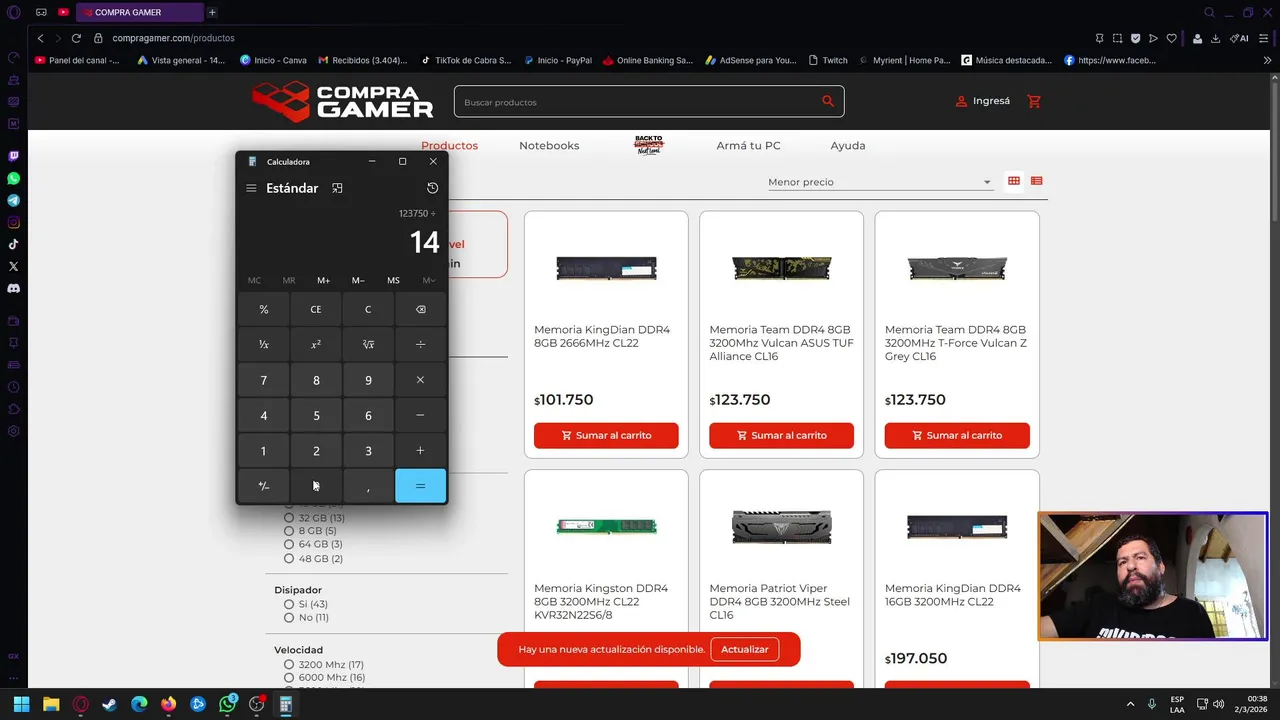Viewport: 1280px width, 720px height.
Task: Click the plus/minus sign key in Calculator
Action: 264,486
